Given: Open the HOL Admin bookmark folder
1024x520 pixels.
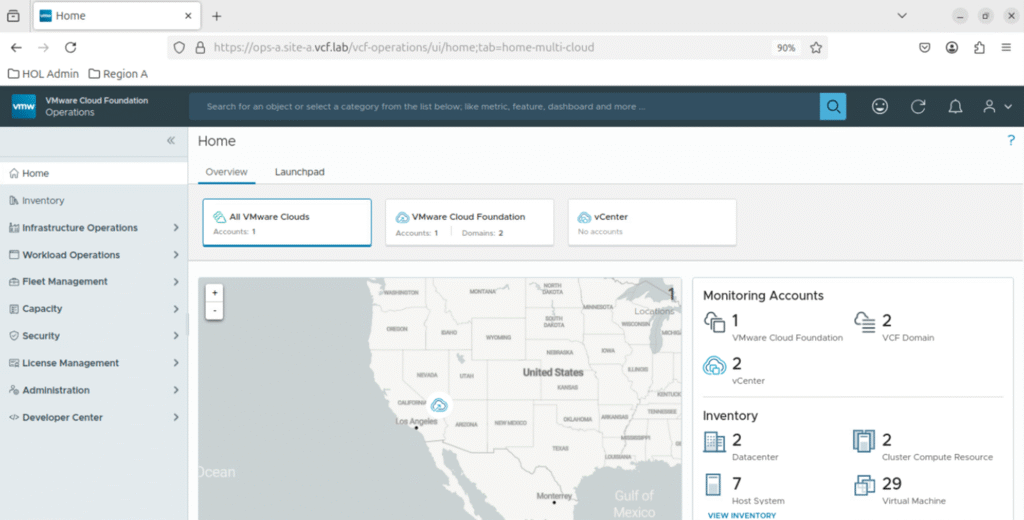Looking at the screenshot, I should pos(43,74).
